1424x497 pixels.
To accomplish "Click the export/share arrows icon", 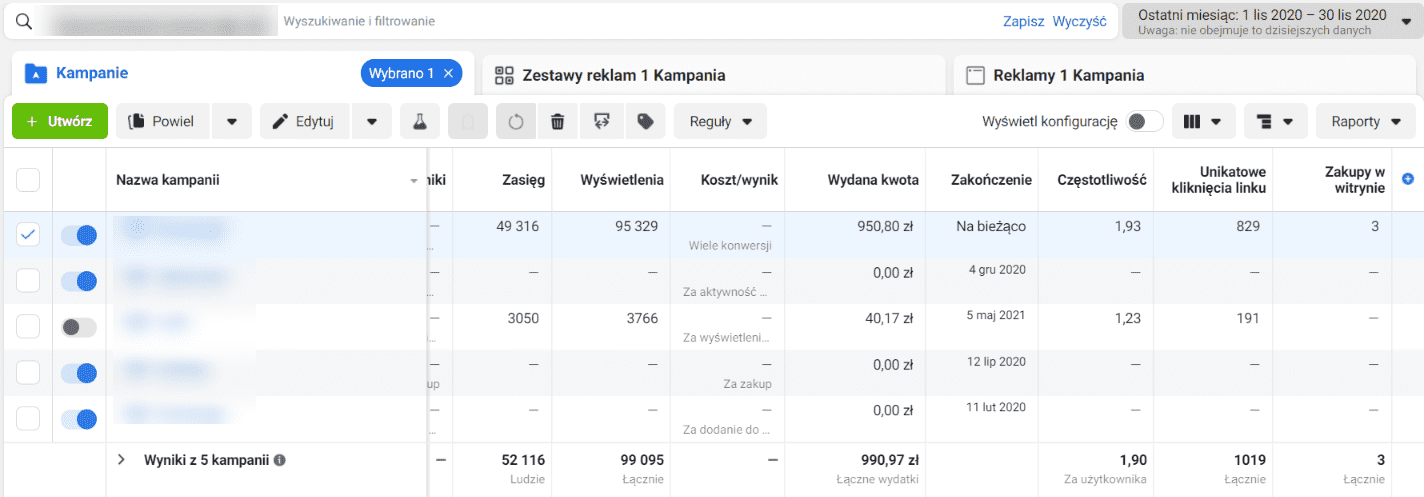I will coord(602,122).
